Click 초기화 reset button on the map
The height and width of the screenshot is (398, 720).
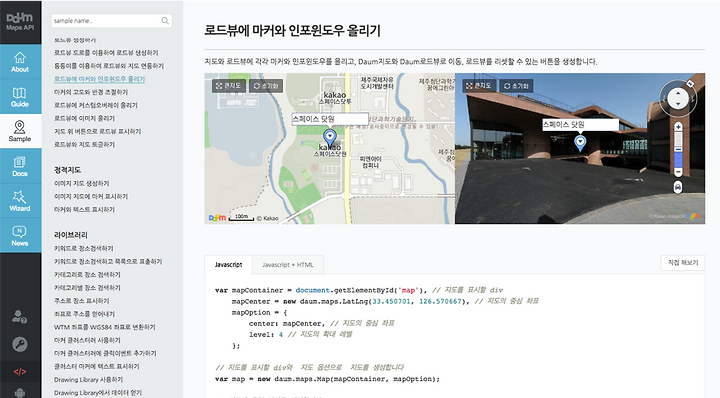[266, 86]
